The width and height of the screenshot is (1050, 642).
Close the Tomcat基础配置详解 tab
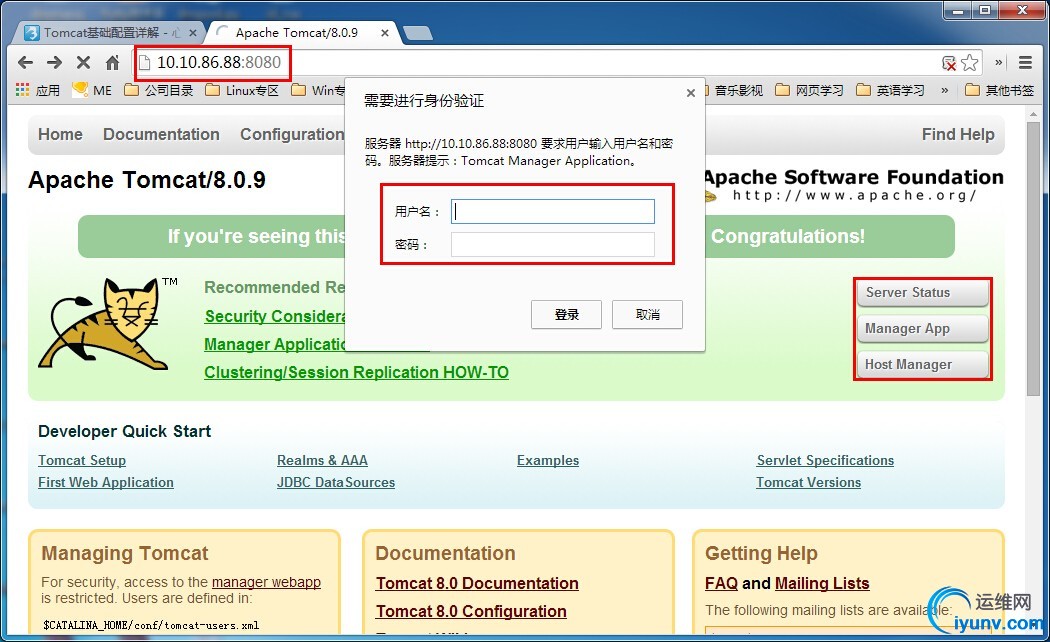[193, 32]
